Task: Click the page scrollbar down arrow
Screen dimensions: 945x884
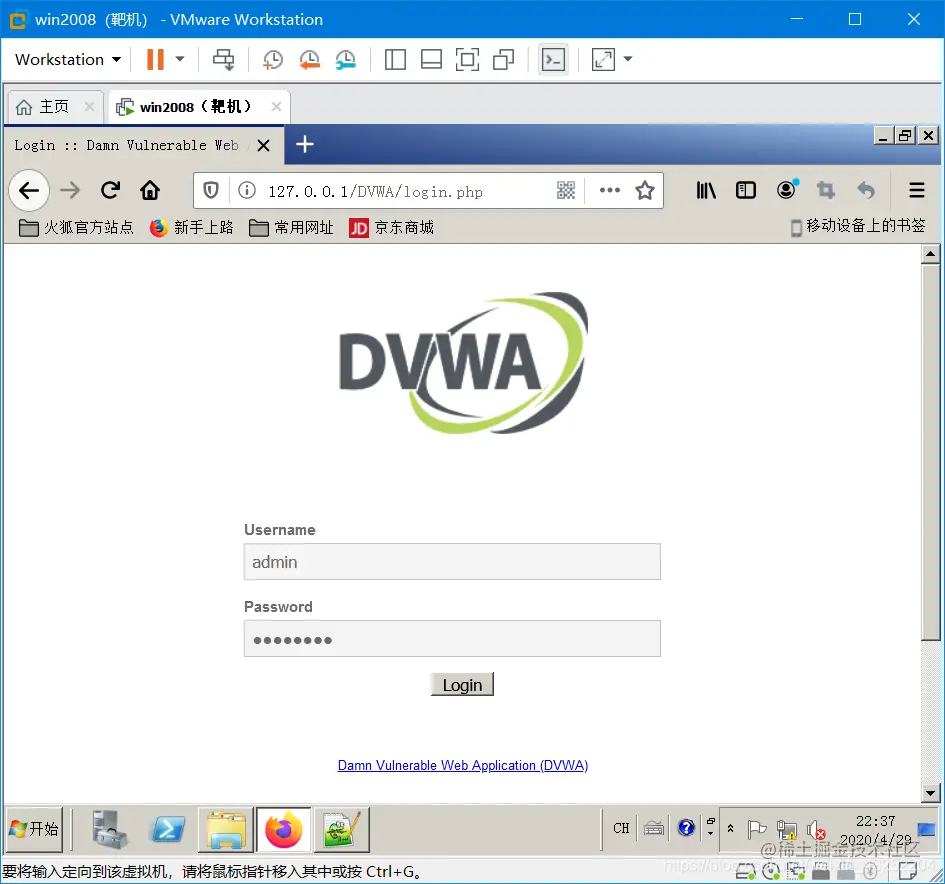Action: point(931,793)
